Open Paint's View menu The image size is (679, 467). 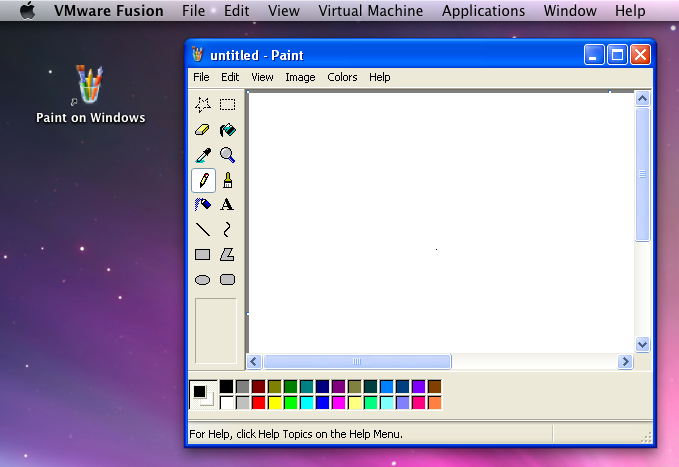pos(262,77)
